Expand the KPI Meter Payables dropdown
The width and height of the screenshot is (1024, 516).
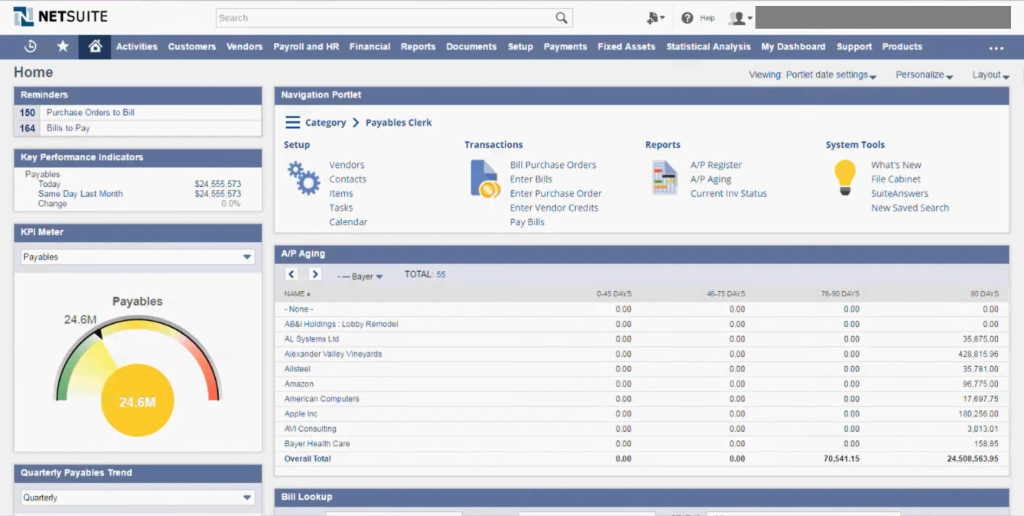tap(247, 257)
